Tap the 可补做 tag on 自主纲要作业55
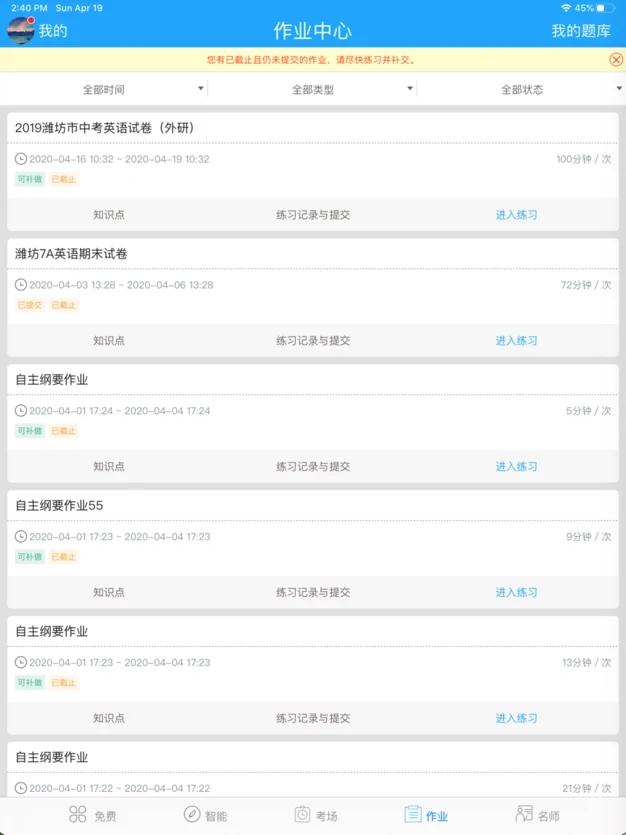Screen dimensions: 626x835 click(x=30, y=557)
